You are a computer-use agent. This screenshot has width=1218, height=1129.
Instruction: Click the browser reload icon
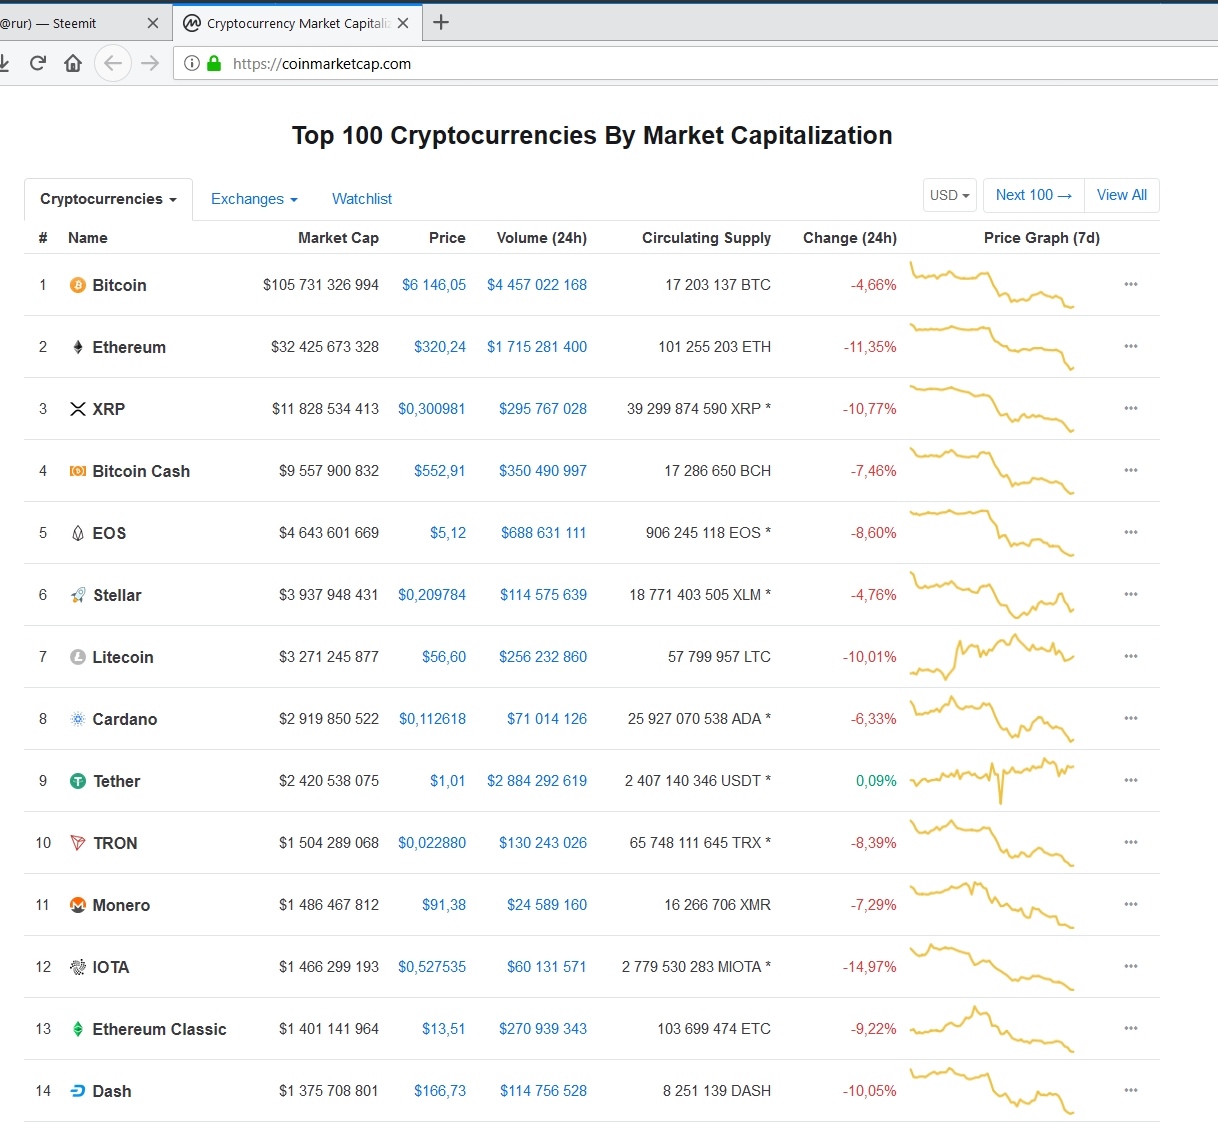(38, 63)
